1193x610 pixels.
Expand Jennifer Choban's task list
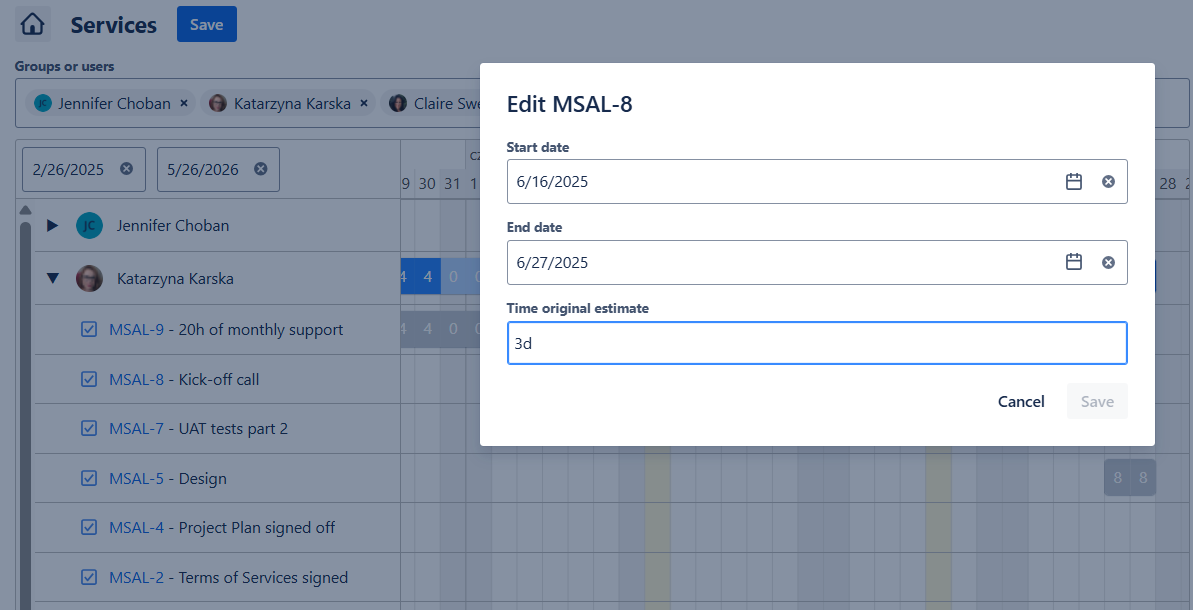pos(53,226)
